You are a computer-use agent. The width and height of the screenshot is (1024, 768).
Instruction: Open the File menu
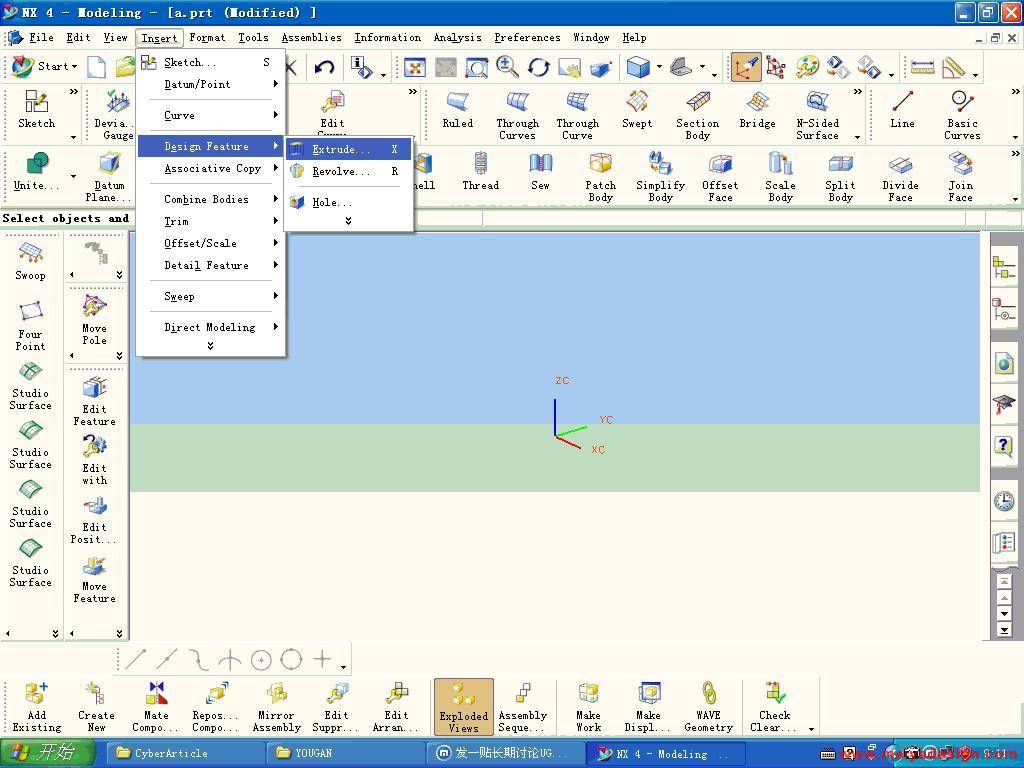point(41,38)
